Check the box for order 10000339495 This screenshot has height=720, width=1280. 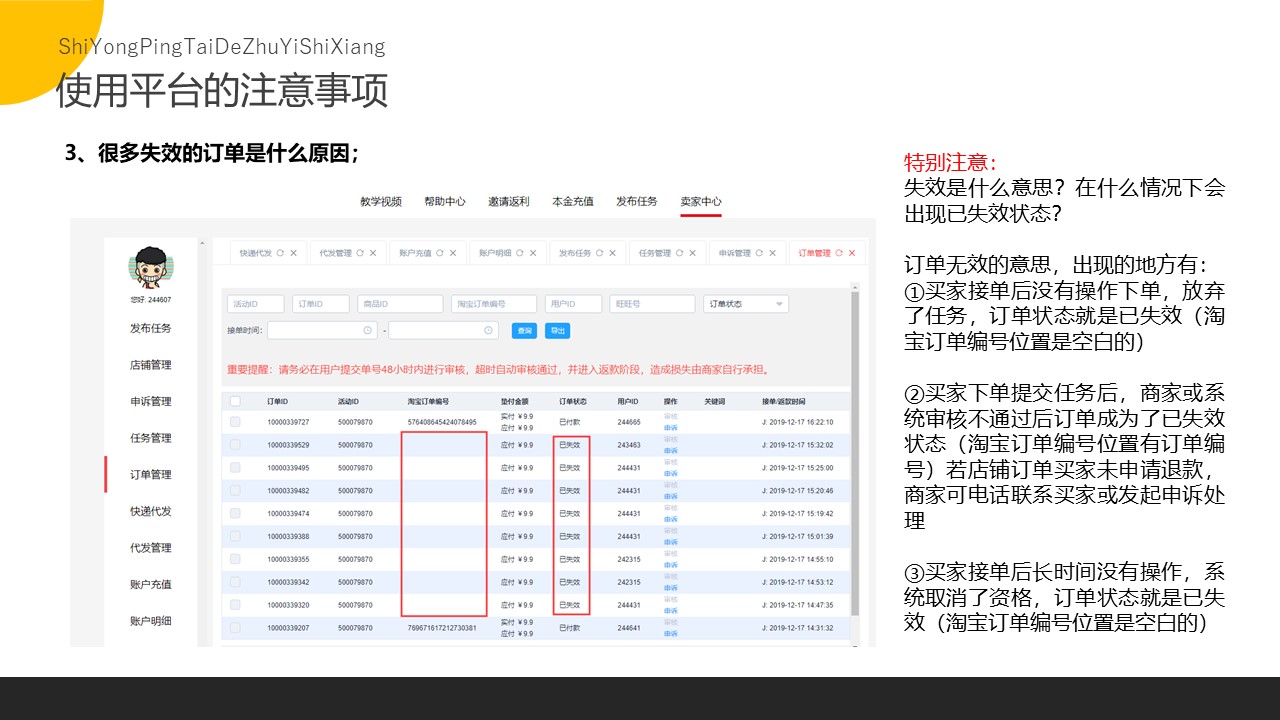(x=235, y=468)
